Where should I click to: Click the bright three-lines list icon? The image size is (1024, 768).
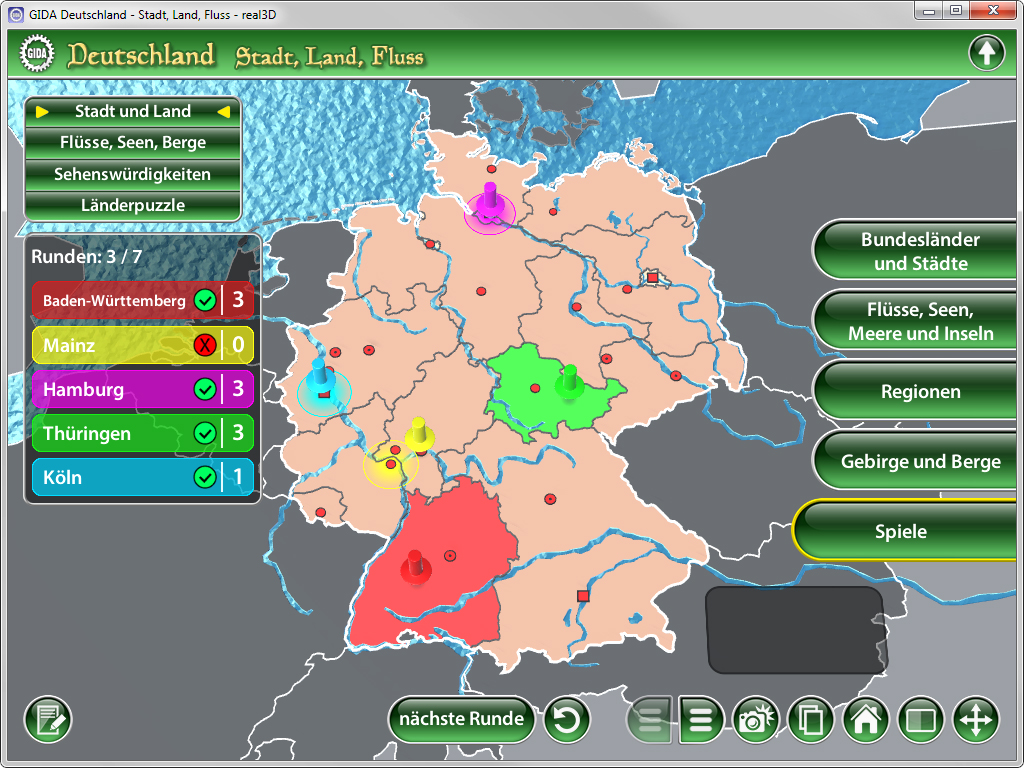701,720
